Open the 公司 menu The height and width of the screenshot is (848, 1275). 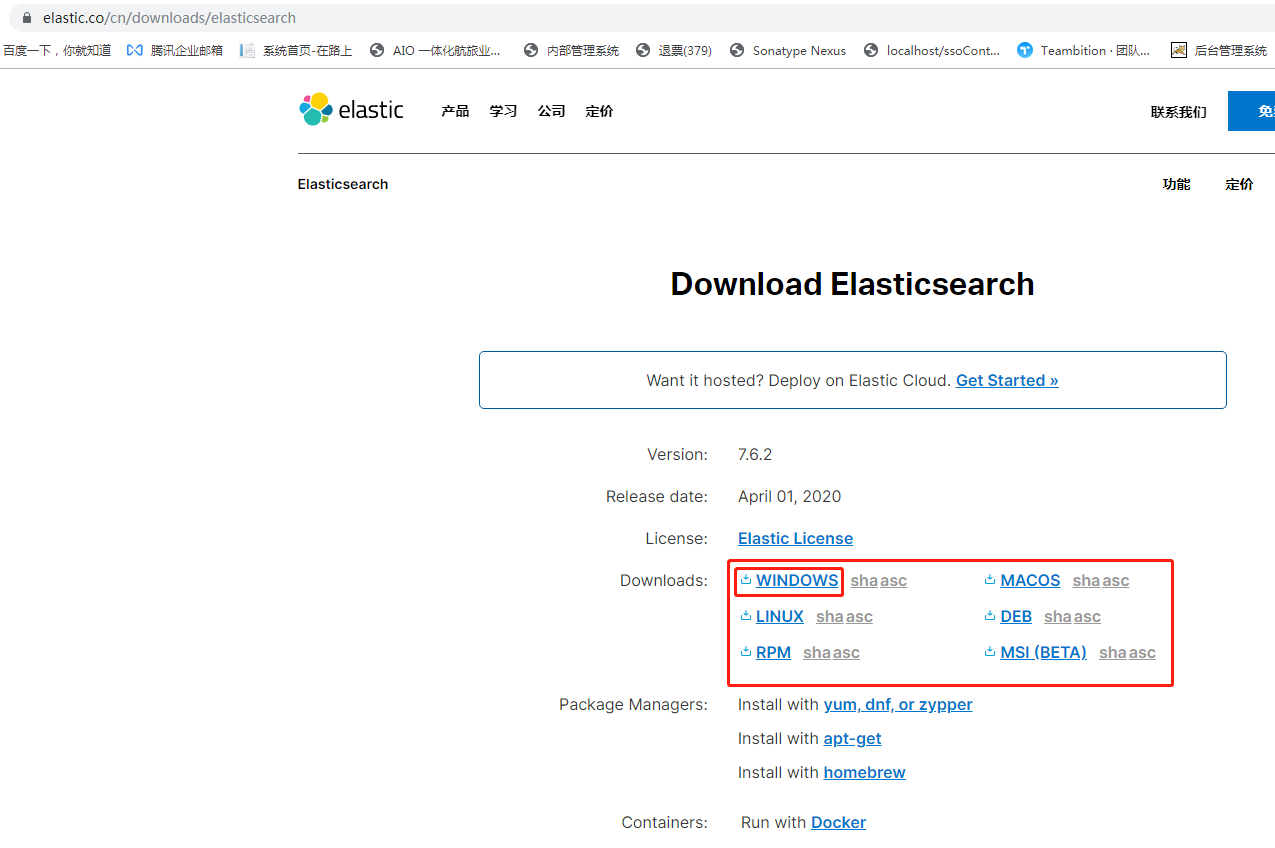pyautogui.click(x=551, y=111)
